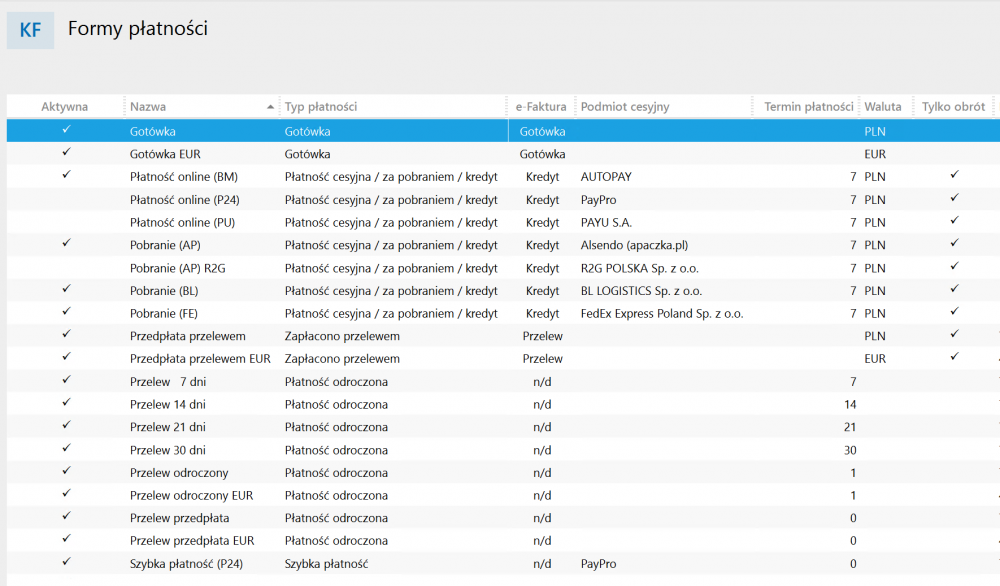Select the Przelew przedpłata name cell

pyautogui.click(x=180, y=518)
